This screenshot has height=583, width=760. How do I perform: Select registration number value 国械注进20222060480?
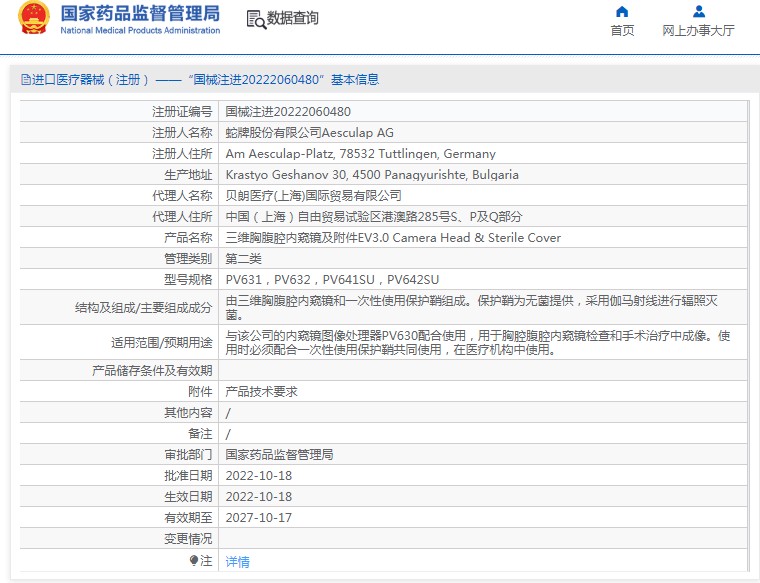coord(288,112)
